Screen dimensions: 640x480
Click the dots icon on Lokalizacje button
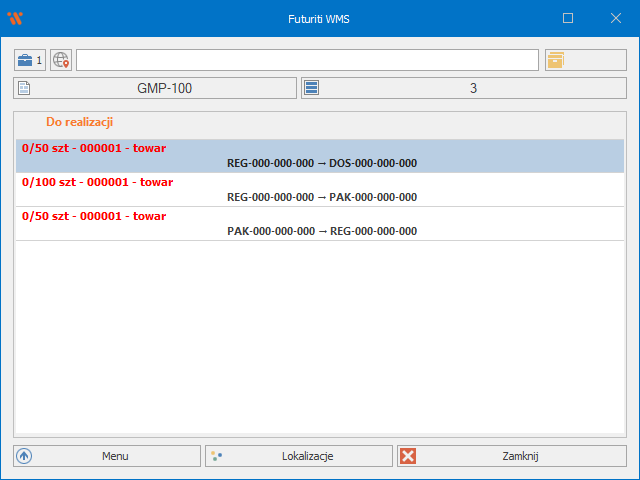tap(217, 456)
